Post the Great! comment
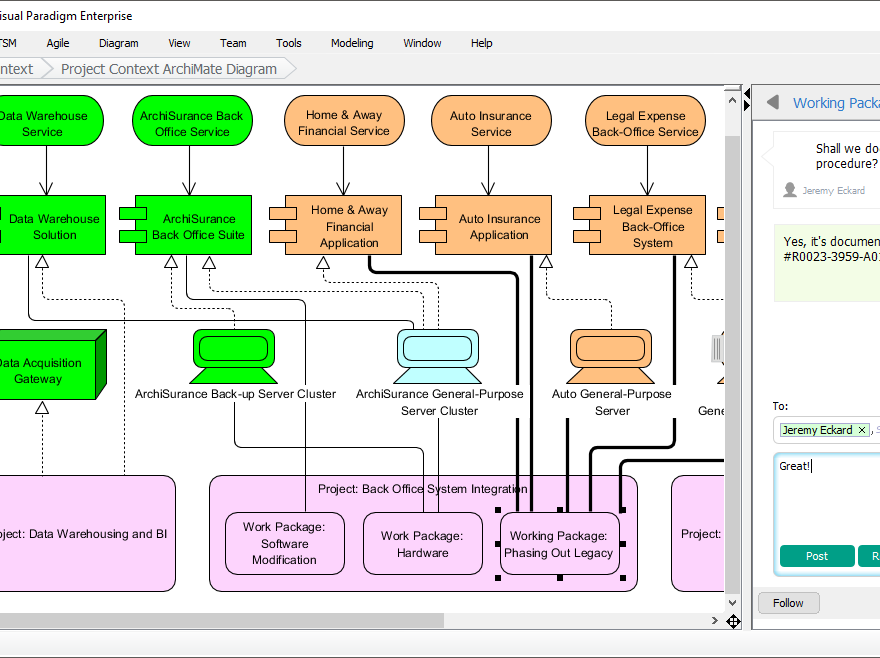Viewport: 880px width, 658px height. click(x=816, y=556)
